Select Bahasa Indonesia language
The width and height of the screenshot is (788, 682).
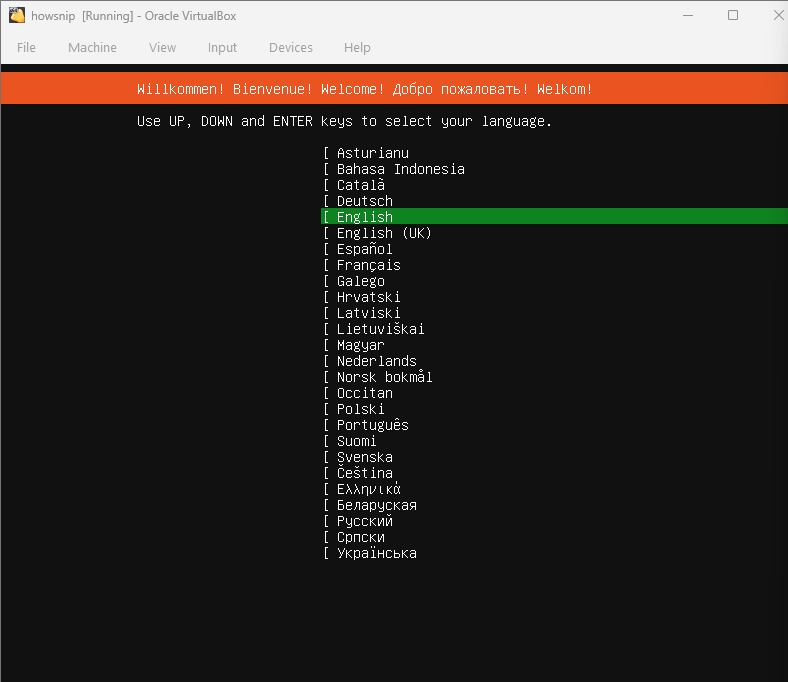[x=401, y=169]
